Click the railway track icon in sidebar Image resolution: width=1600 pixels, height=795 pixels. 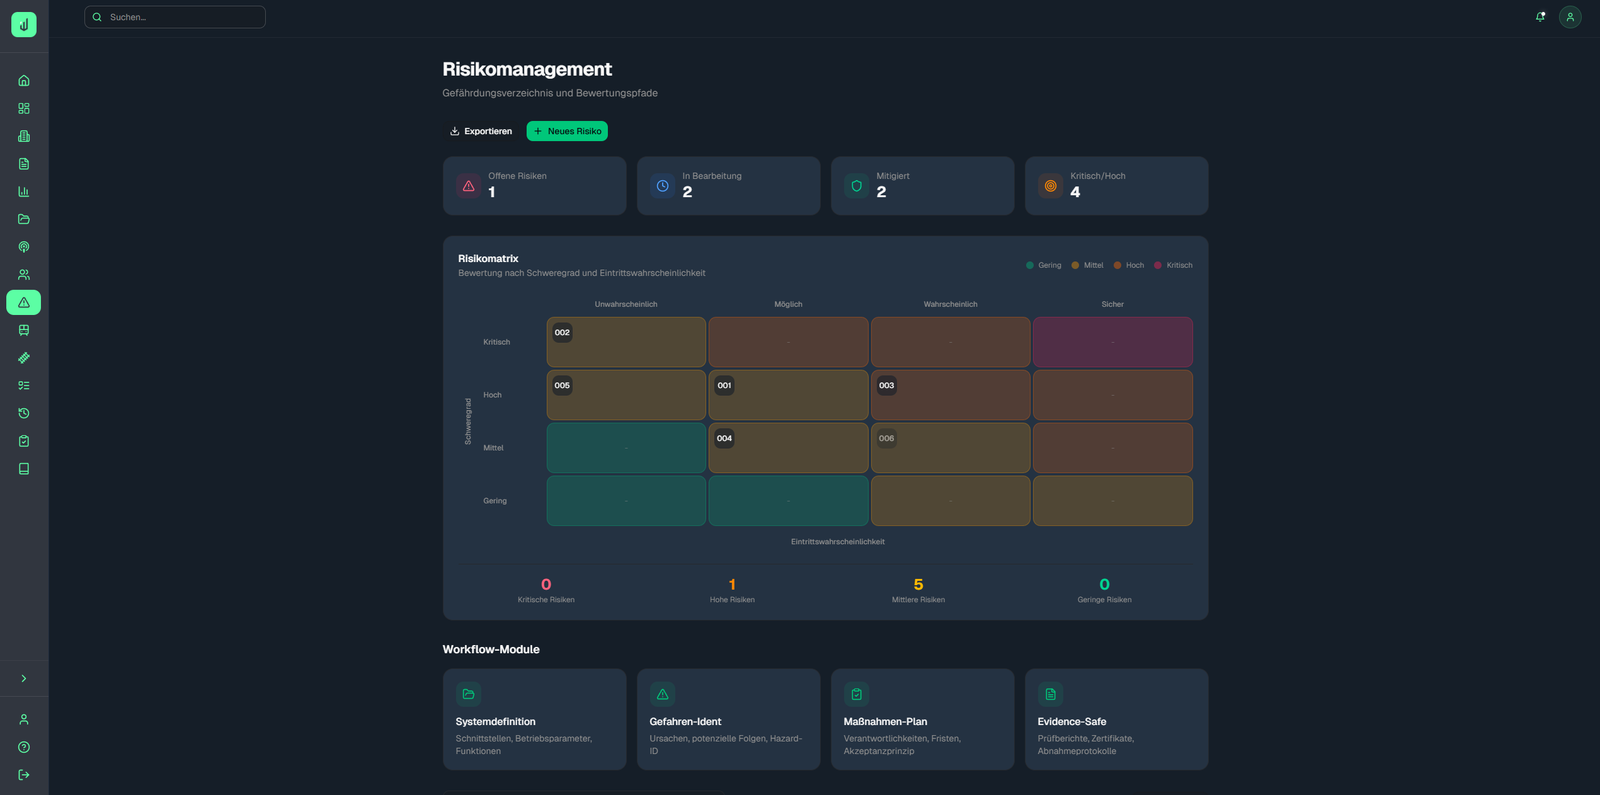pyautogui.click(x=24, y=358)
